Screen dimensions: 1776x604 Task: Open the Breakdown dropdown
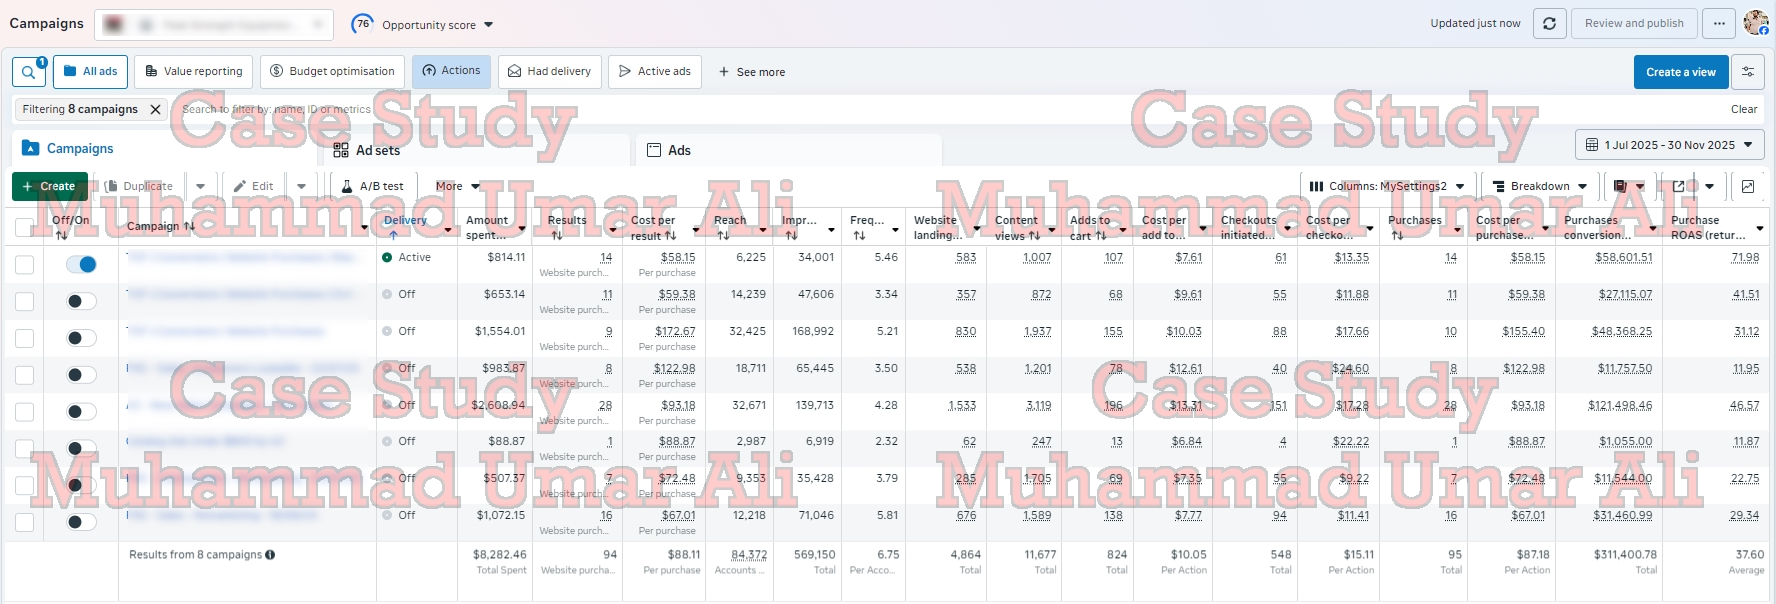[x=1539, y=186]
